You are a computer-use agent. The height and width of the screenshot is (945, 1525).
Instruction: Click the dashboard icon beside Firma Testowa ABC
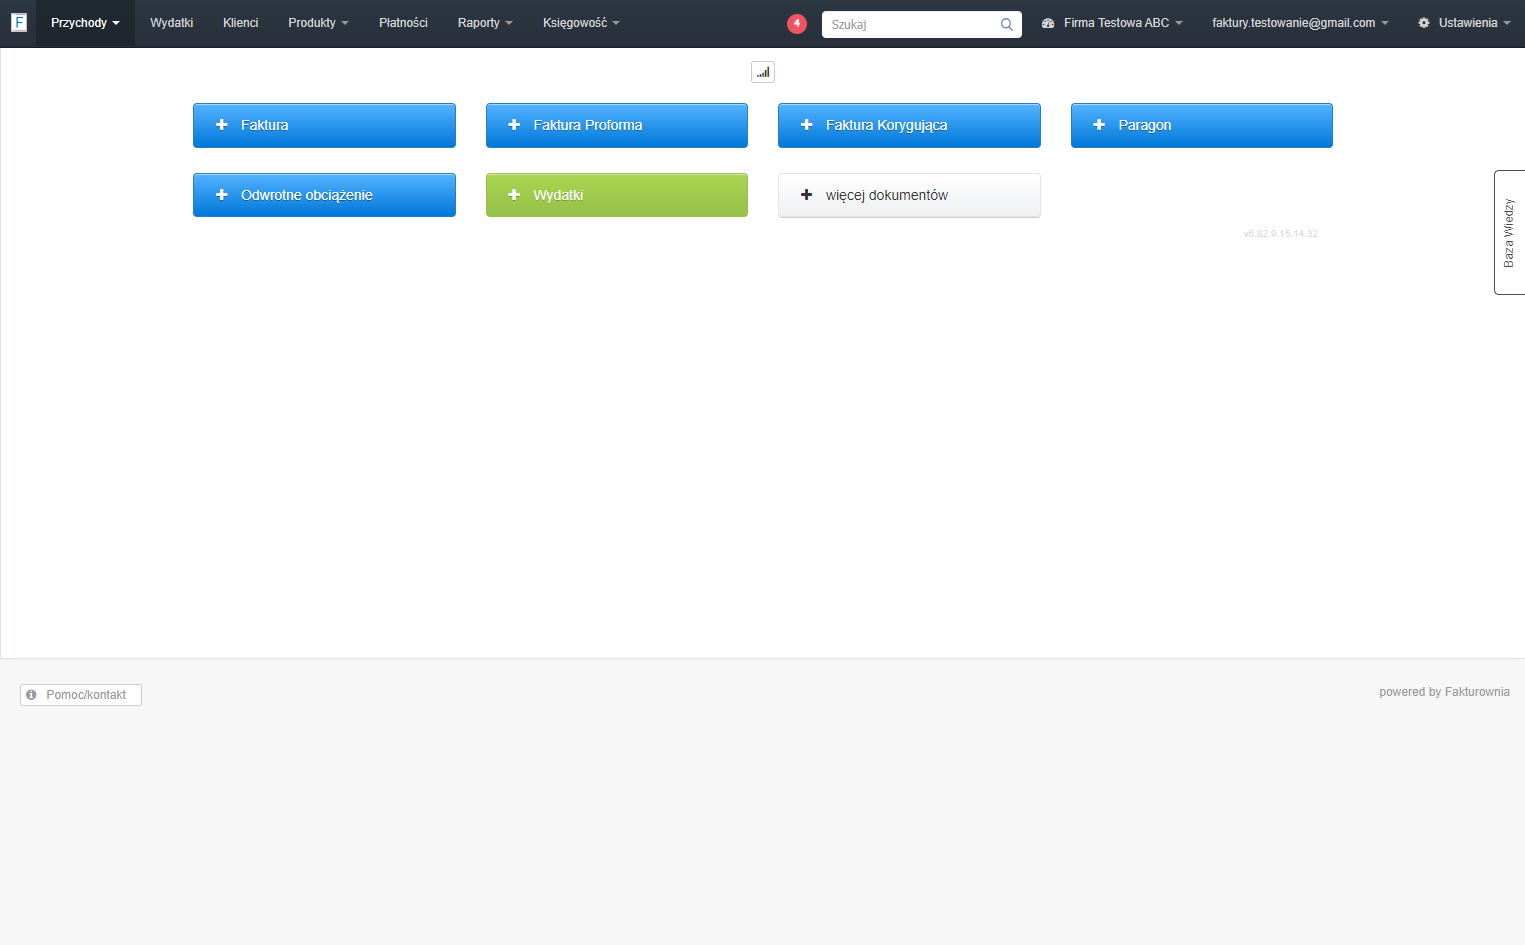click(x=1048, y=23)
